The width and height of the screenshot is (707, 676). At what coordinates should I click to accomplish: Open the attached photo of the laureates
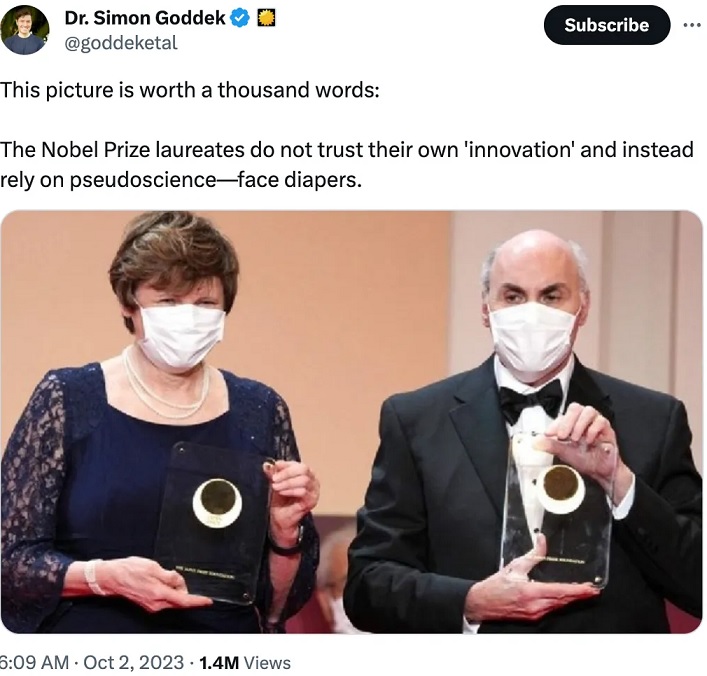(x=351, y=422)
